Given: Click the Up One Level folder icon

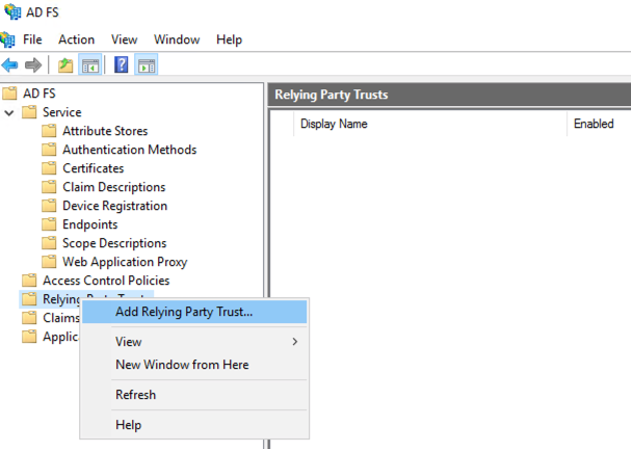Looking at the screenshot, I should tap(65, 65).
